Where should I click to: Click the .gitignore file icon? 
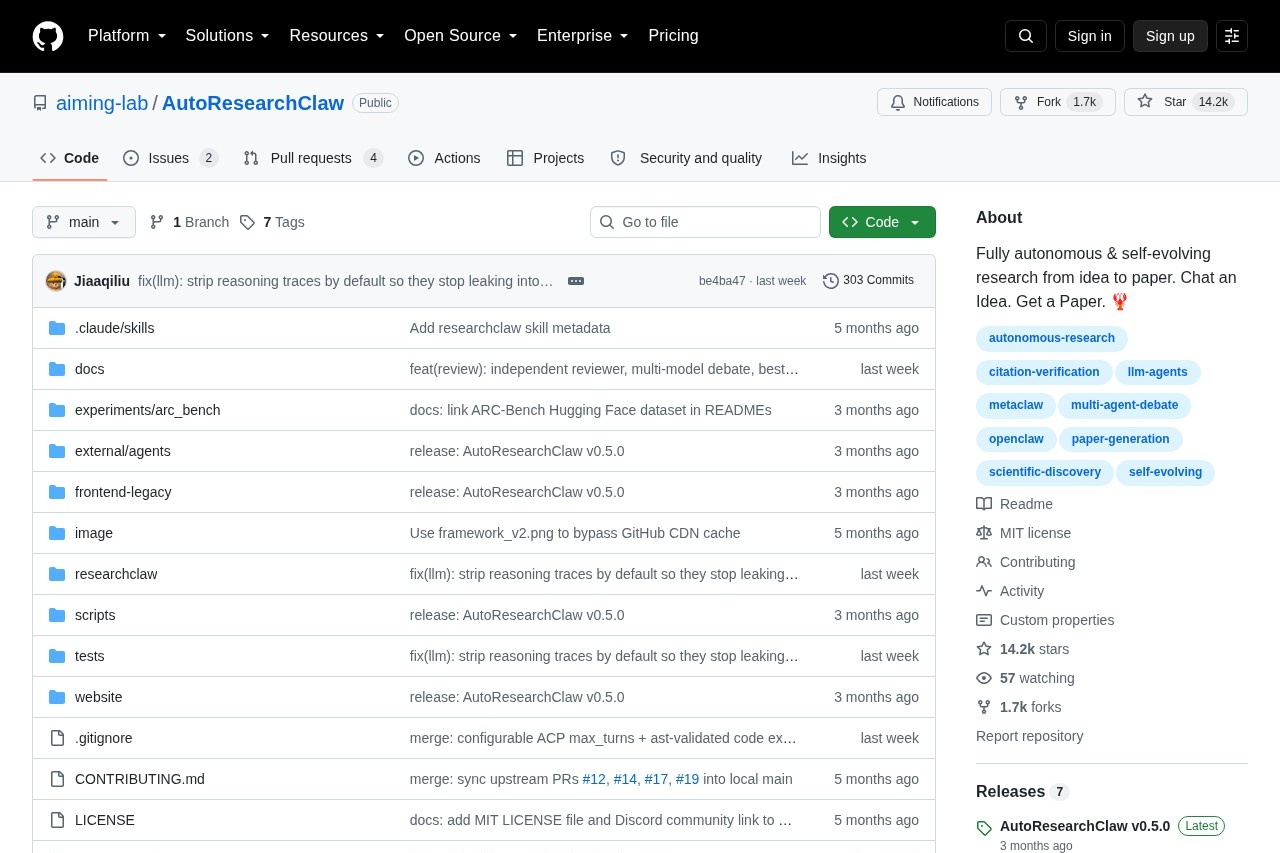point(57,738)
